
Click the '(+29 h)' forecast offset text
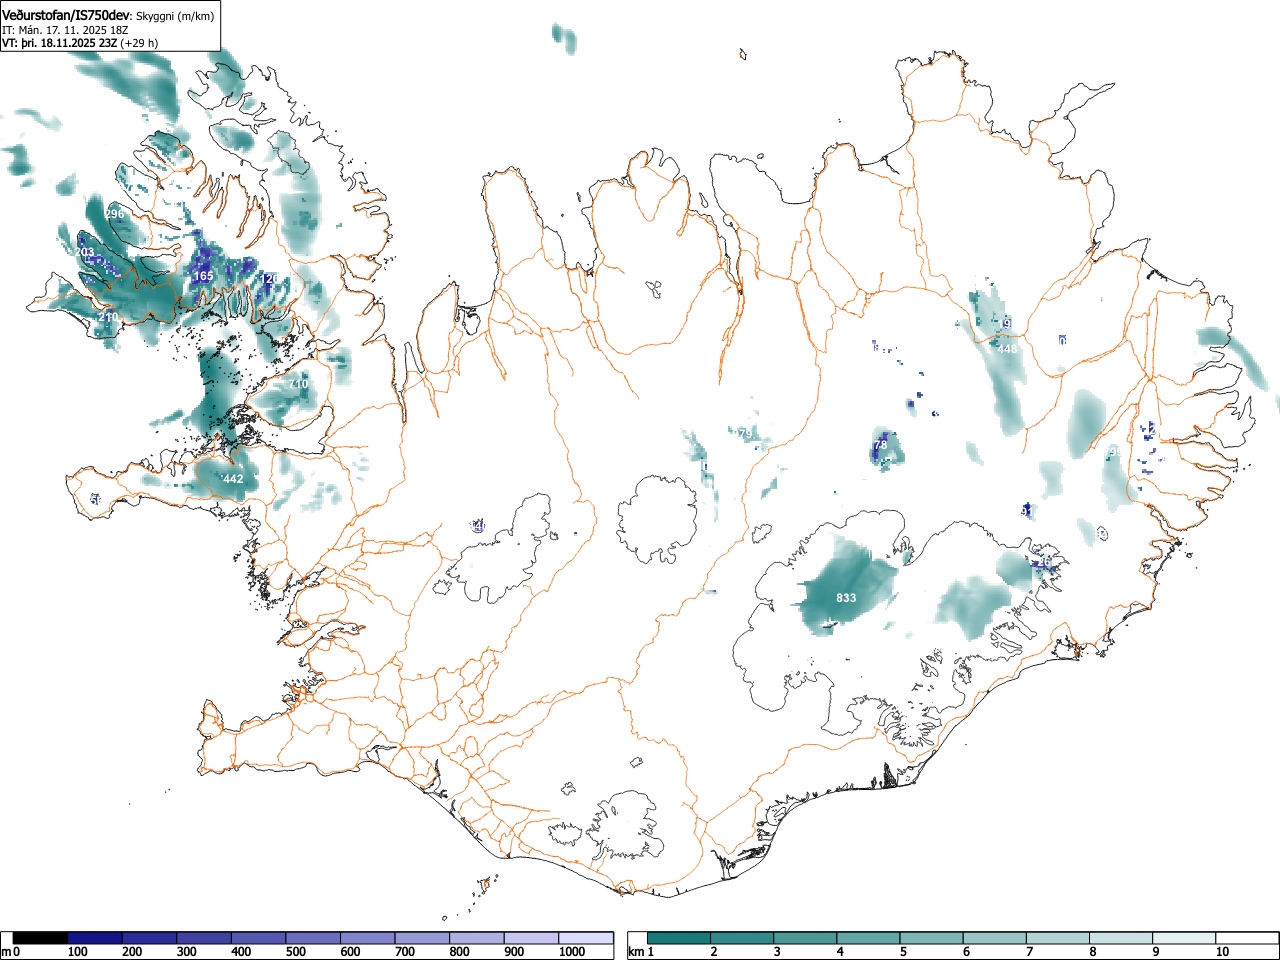[x=139, y=43]
